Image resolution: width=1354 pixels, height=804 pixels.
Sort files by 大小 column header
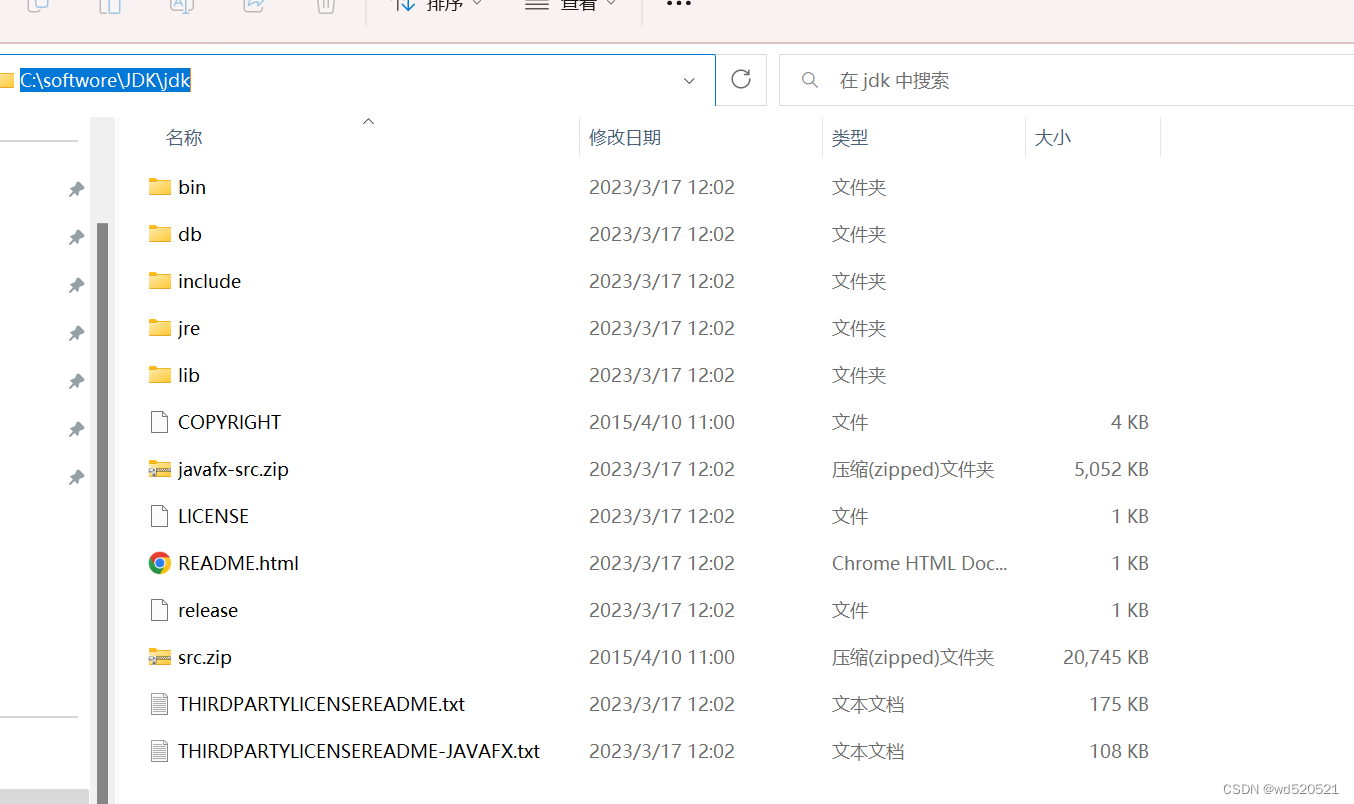point(1052,138)
